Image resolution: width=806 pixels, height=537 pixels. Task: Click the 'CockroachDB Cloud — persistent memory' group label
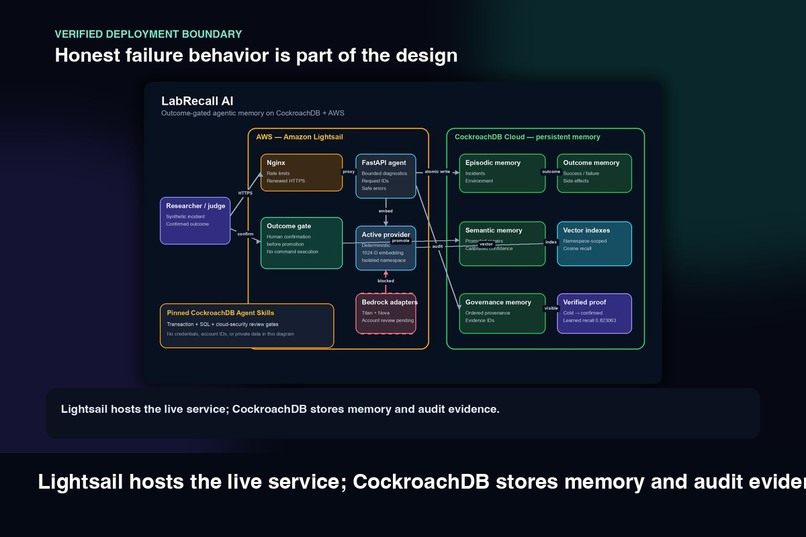tap(527, 137)
